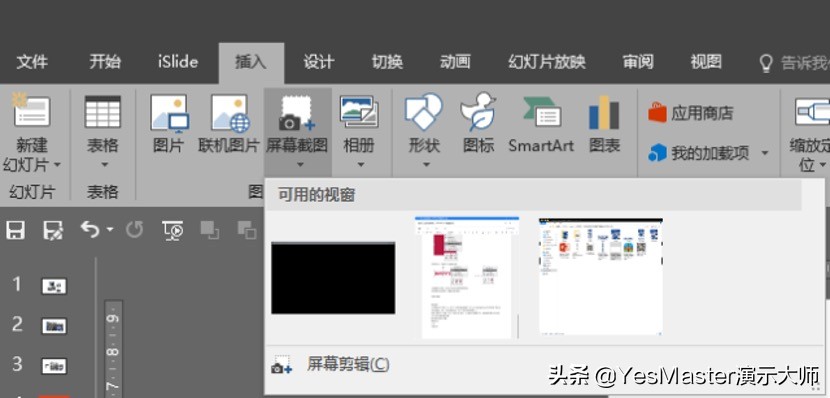Start slideshow from beginning icon
This screenshot has height=398, width=830.
pyautogui.click(x=173, y=230)
